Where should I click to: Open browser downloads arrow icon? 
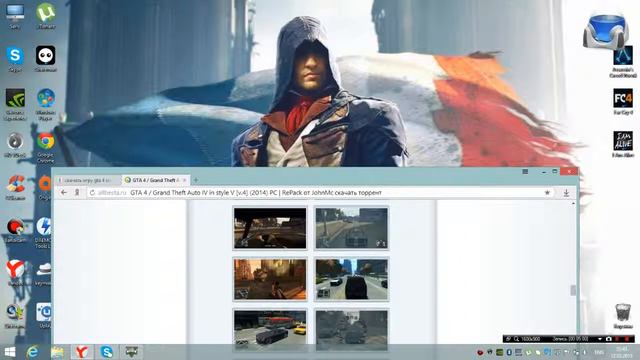pos(566,193)
